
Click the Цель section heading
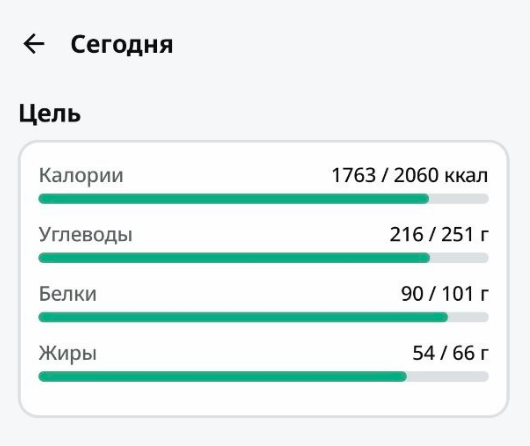tap(50, 113)
